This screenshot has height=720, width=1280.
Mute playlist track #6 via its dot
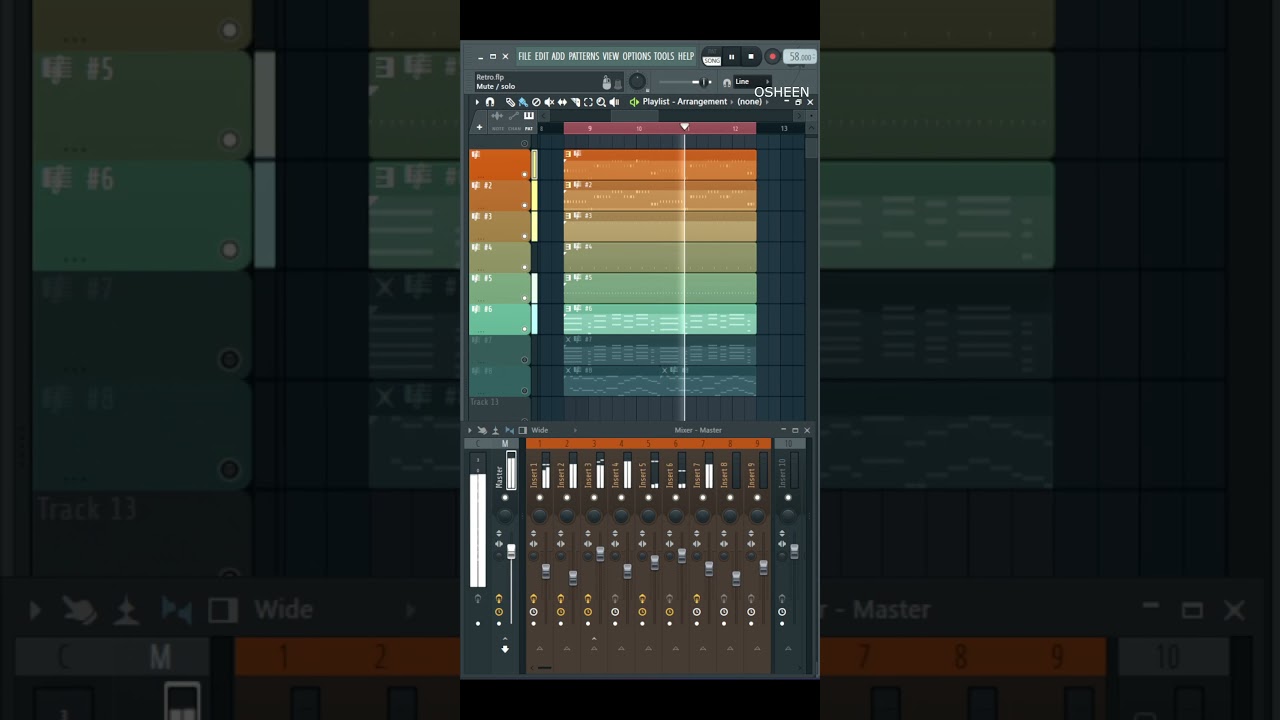(524, 329)
